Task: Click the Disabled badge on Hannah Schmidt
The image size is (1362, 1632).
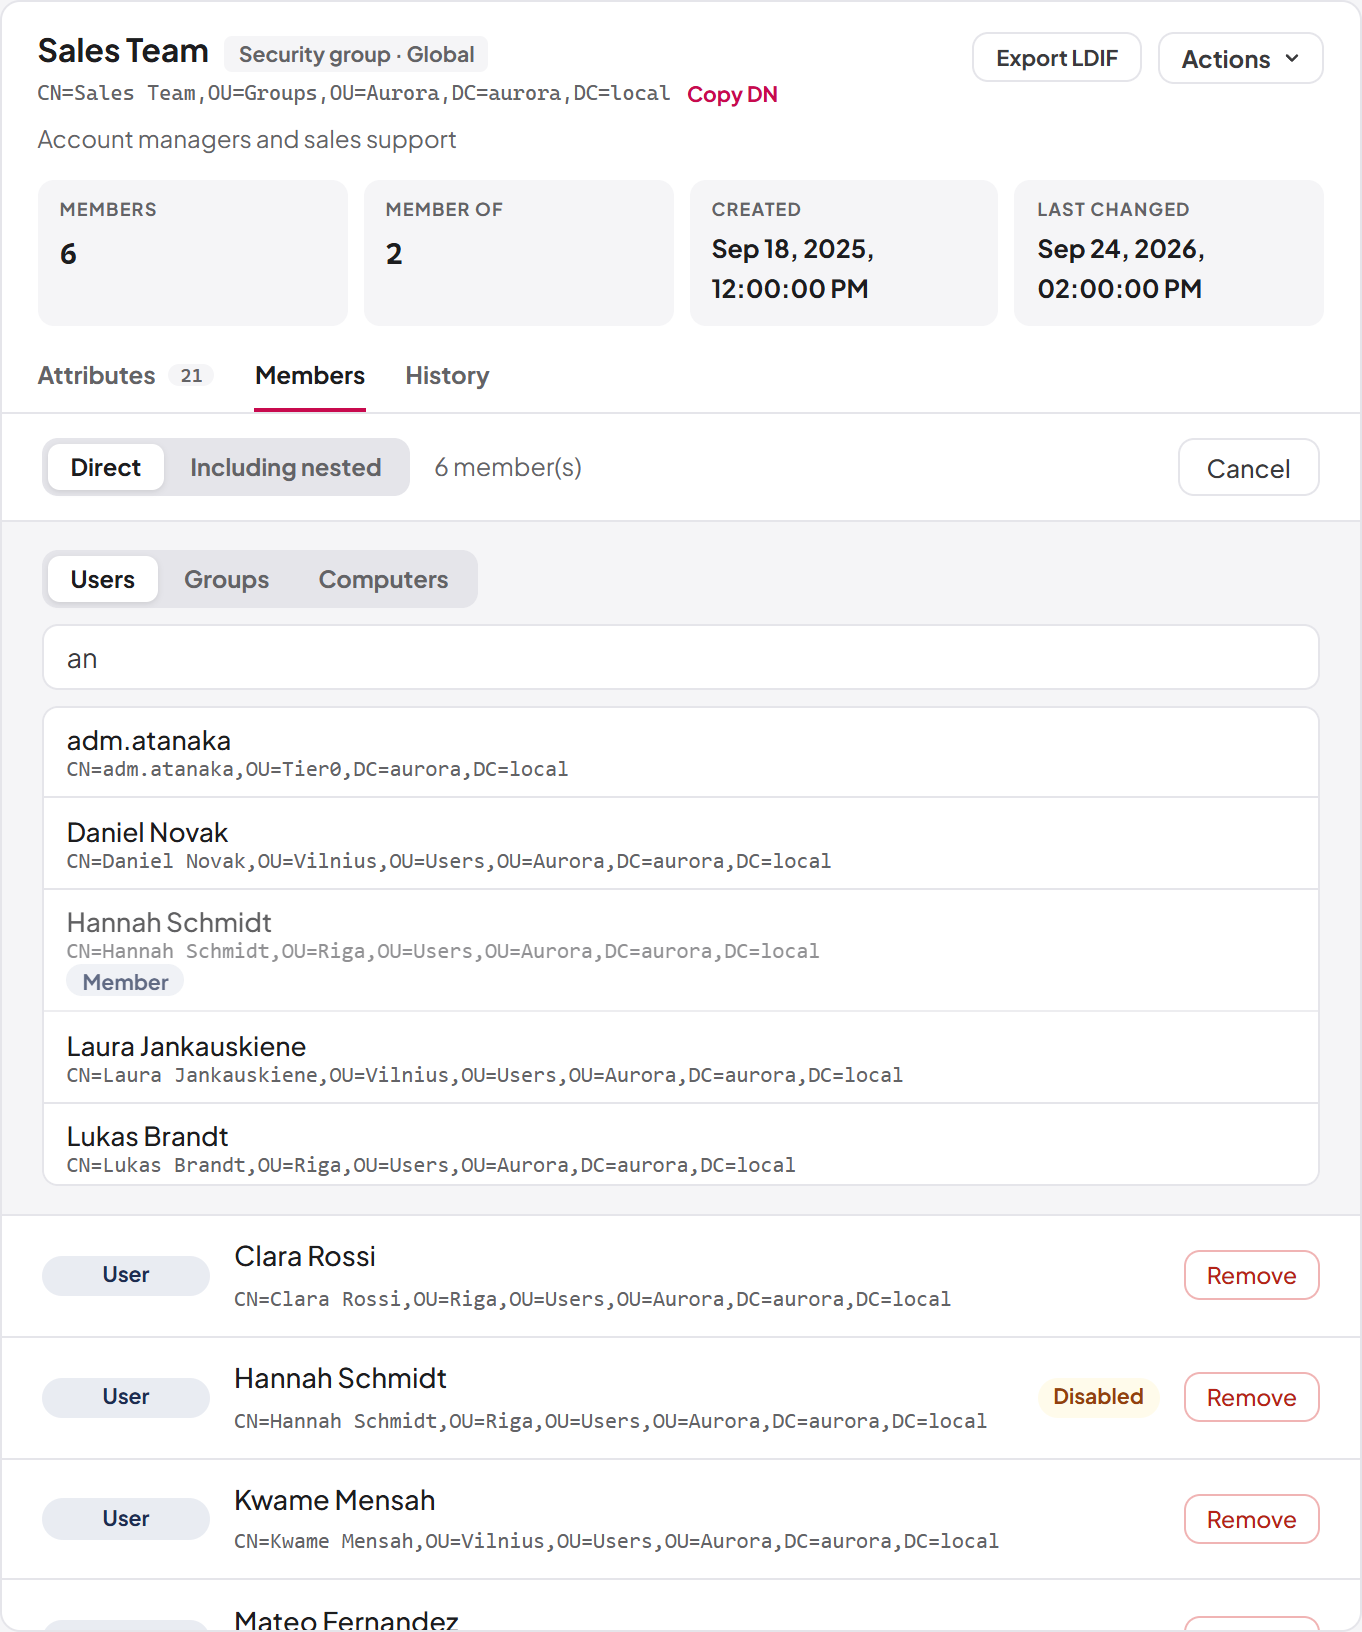Action: [1098, 1397]
